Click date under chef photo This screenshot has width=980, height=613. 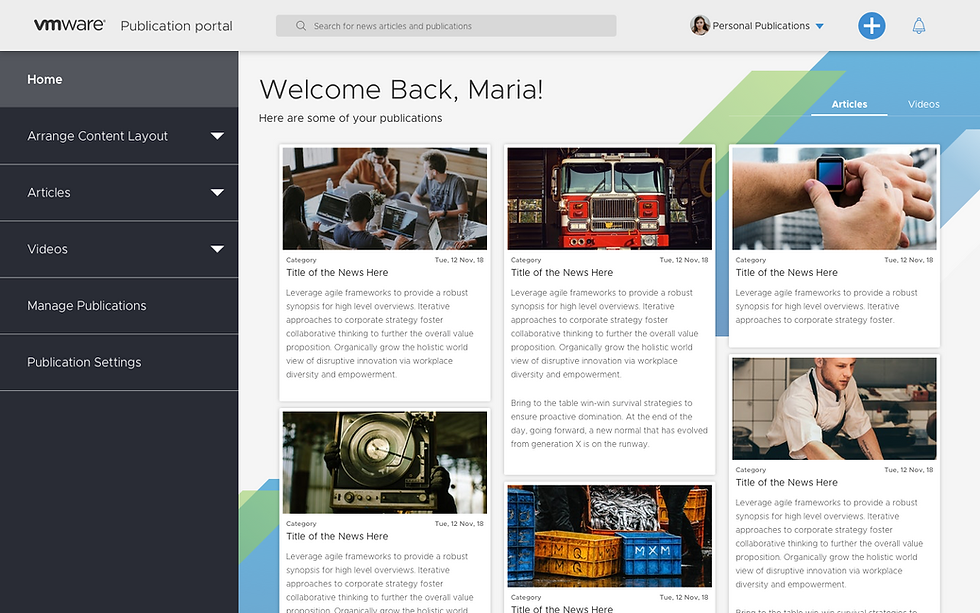(x=908, y=470)
